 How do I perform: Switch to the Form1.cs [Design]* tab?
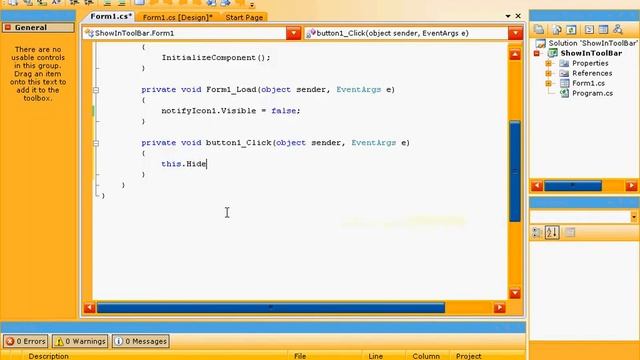point(178,17)
